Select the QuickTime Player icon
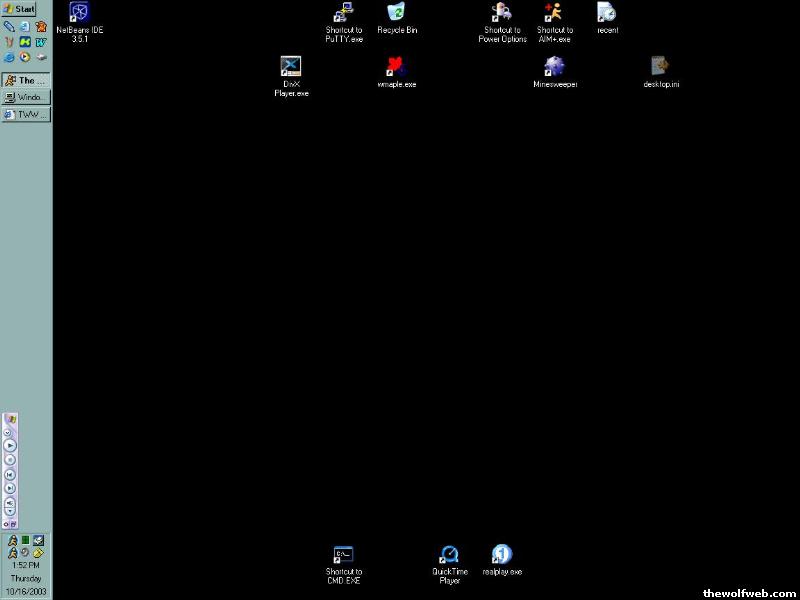The height and width of the screenshot is (600, 800). tap(450, 555)
